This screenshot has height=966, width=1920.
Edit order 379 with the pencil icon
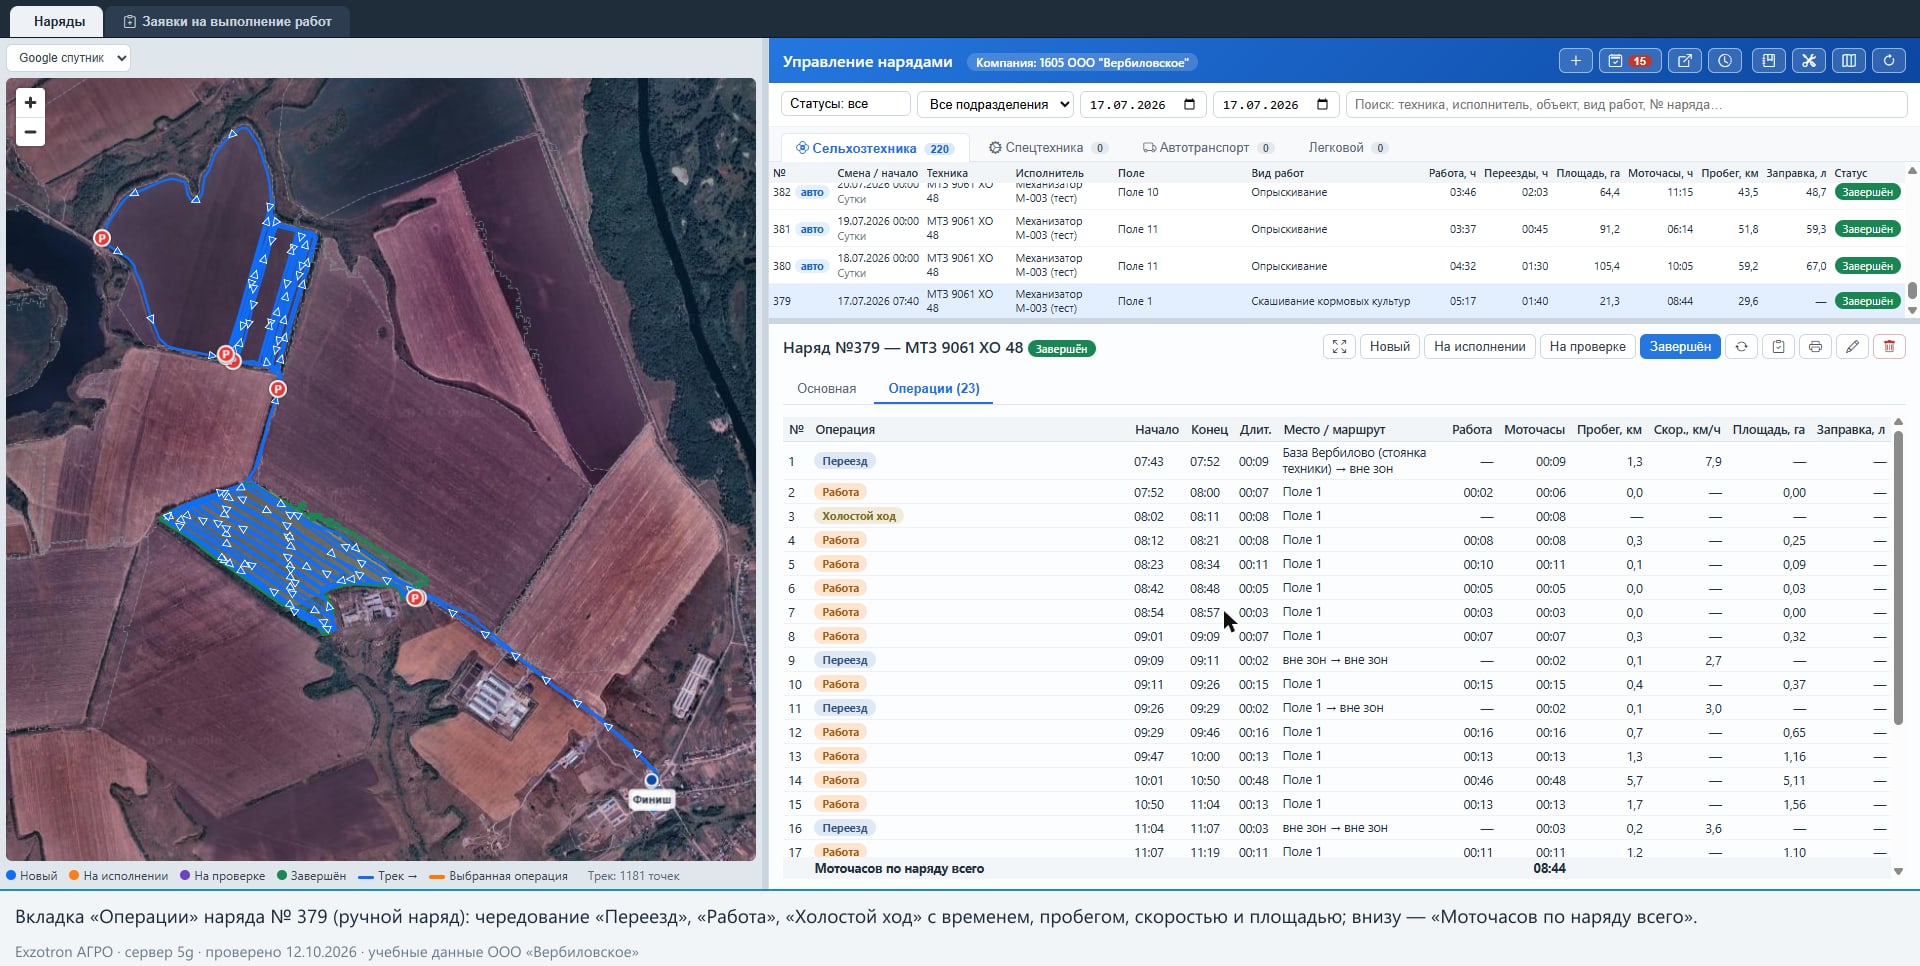[x=1852, y=347]
